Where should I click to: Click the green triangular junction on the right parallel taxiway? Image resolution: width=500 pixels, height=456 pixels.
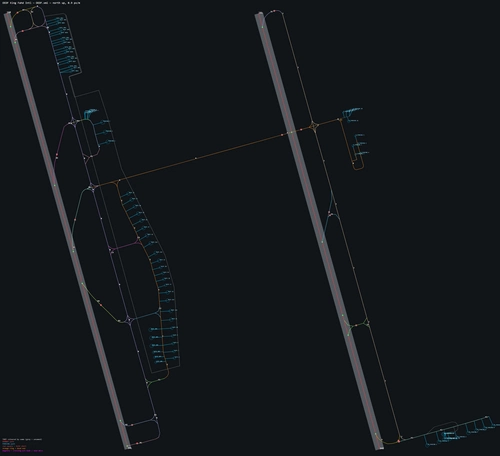(x=367, y=323)
